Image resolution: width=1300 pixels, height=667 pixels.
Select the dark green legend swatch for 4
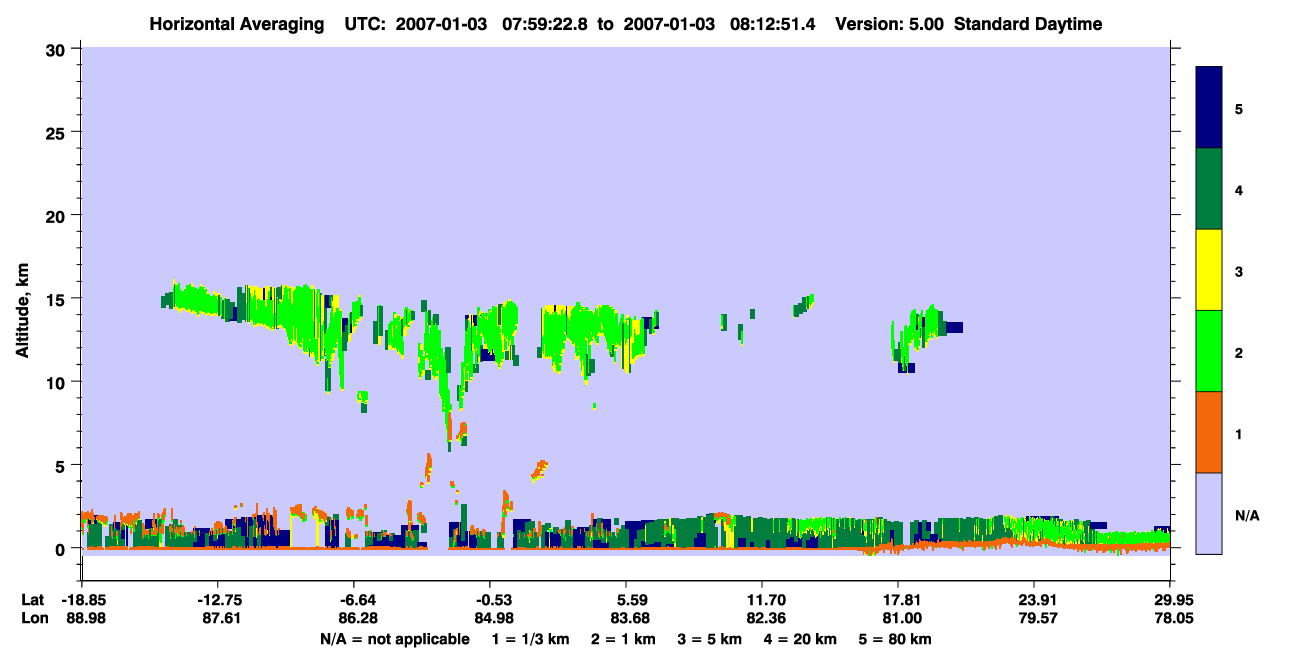pos(1209,189)
